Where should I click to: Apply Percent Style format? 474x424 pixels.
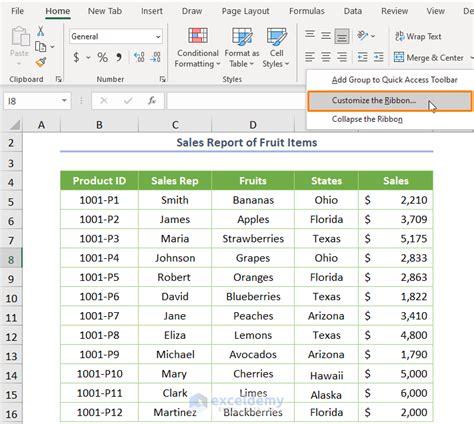(102, 57)
